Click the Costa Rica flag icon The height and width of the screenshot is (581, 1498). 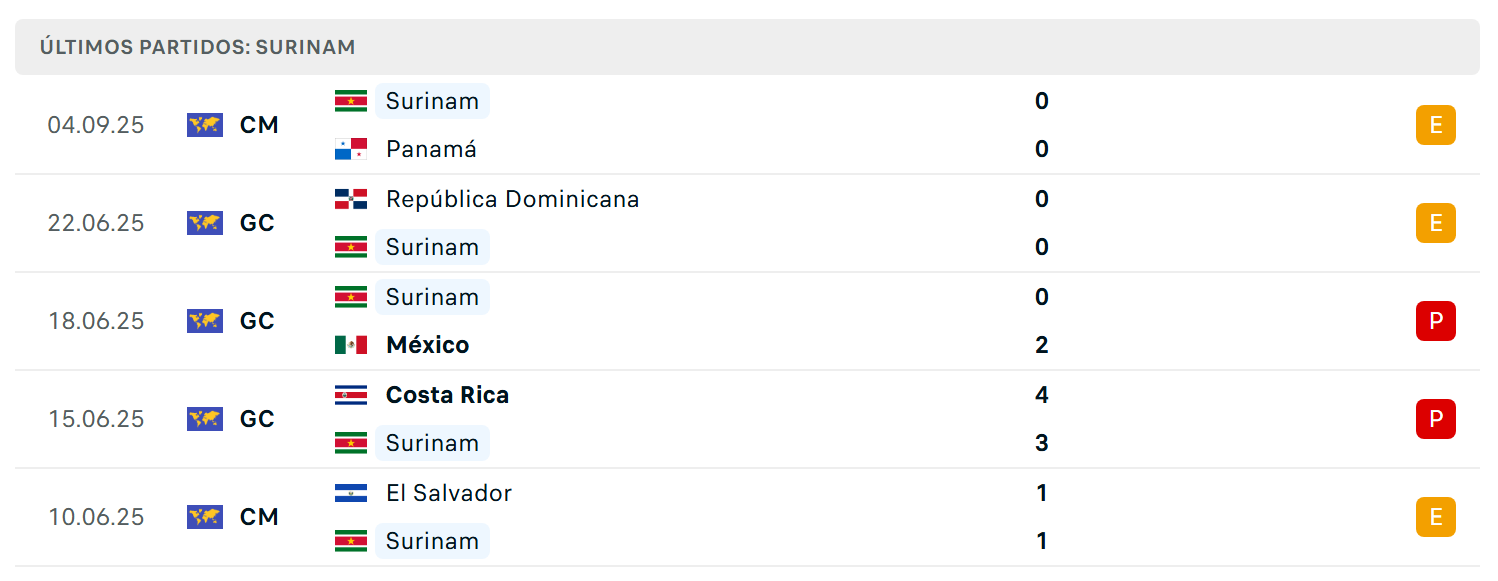coord(351,395)
